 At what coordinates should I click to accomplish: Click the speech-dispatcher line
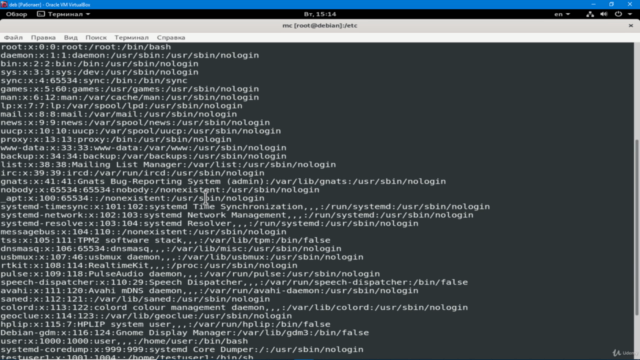pos(234,282)
